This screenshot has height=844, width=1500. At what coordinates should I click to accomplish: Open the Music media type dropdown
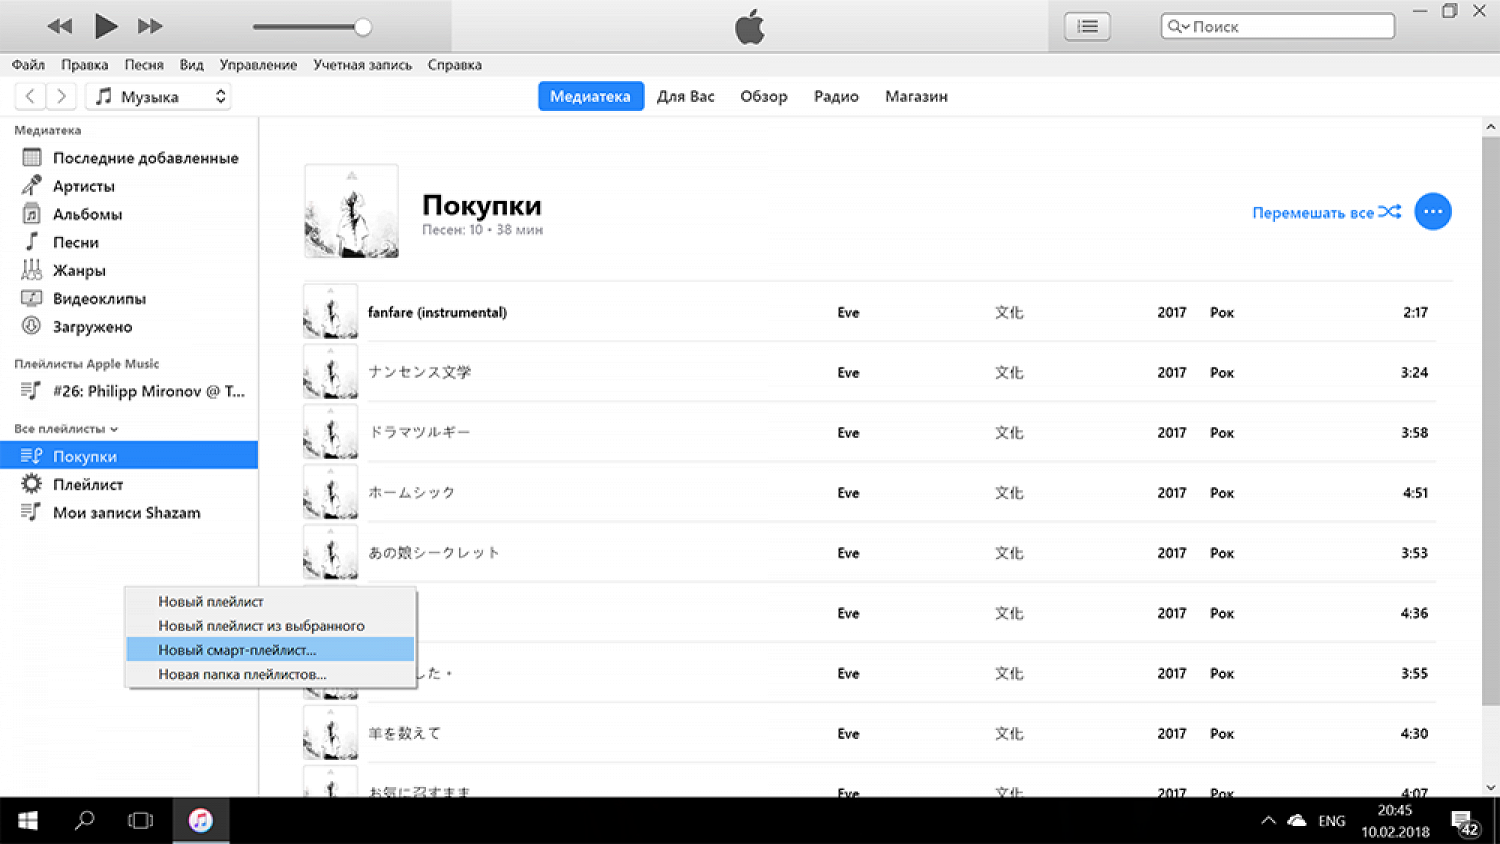[160, 97]
